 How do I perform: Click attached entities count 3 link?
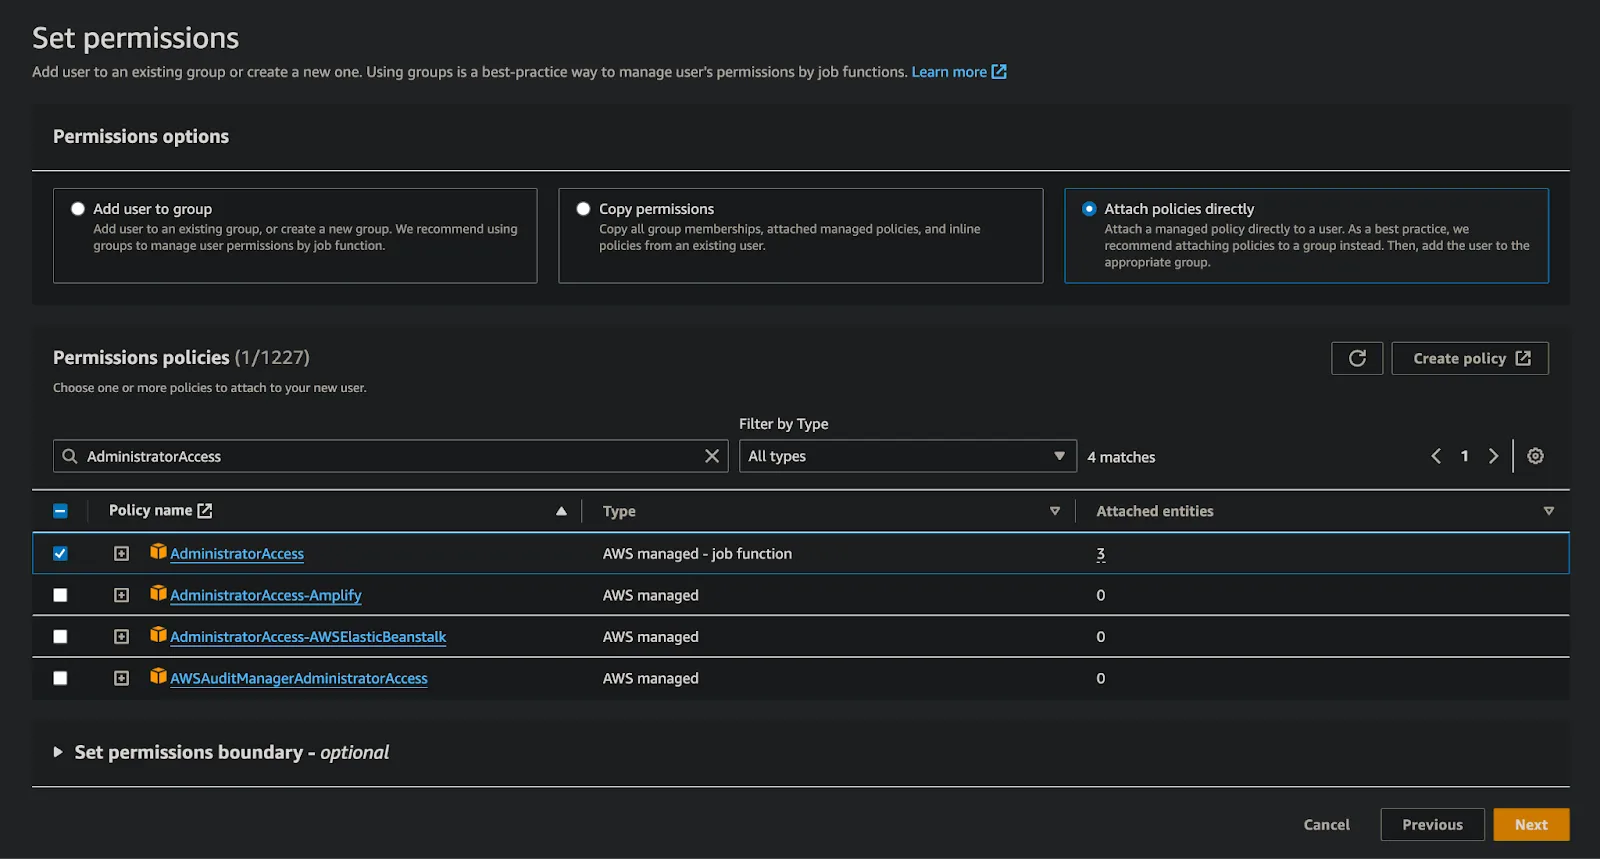1100,553
